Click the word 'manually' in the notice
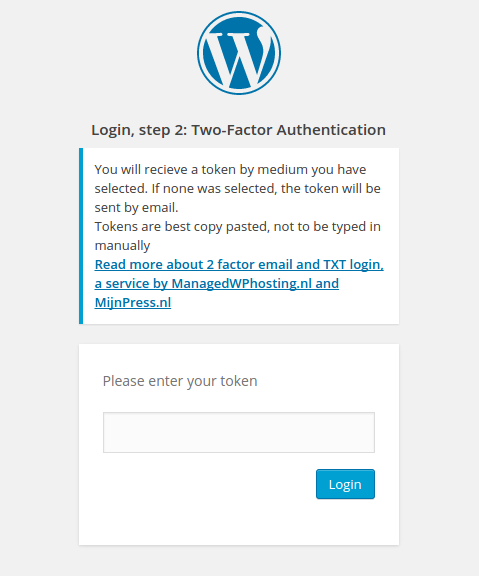479x576 pixels. click(122, 246)
